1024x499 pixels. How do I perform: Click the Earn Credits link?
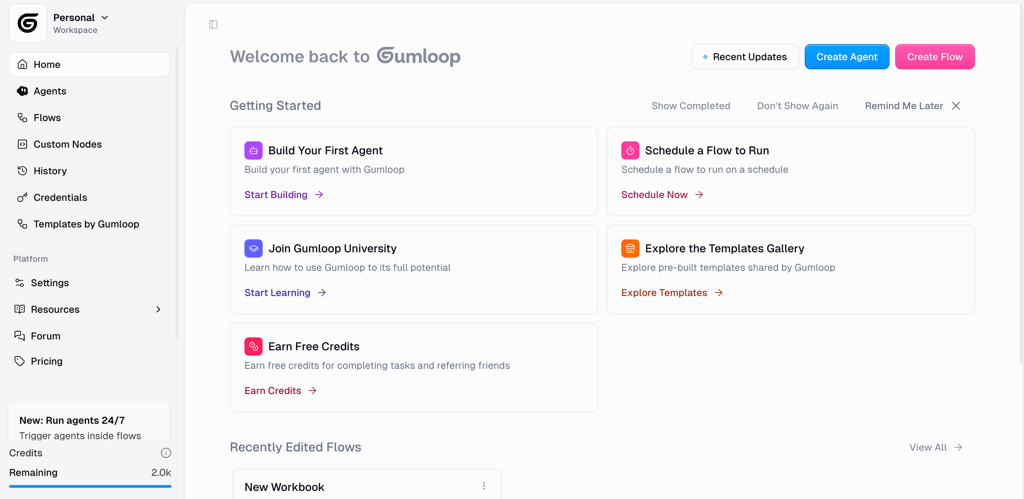(x=281, y=391)
